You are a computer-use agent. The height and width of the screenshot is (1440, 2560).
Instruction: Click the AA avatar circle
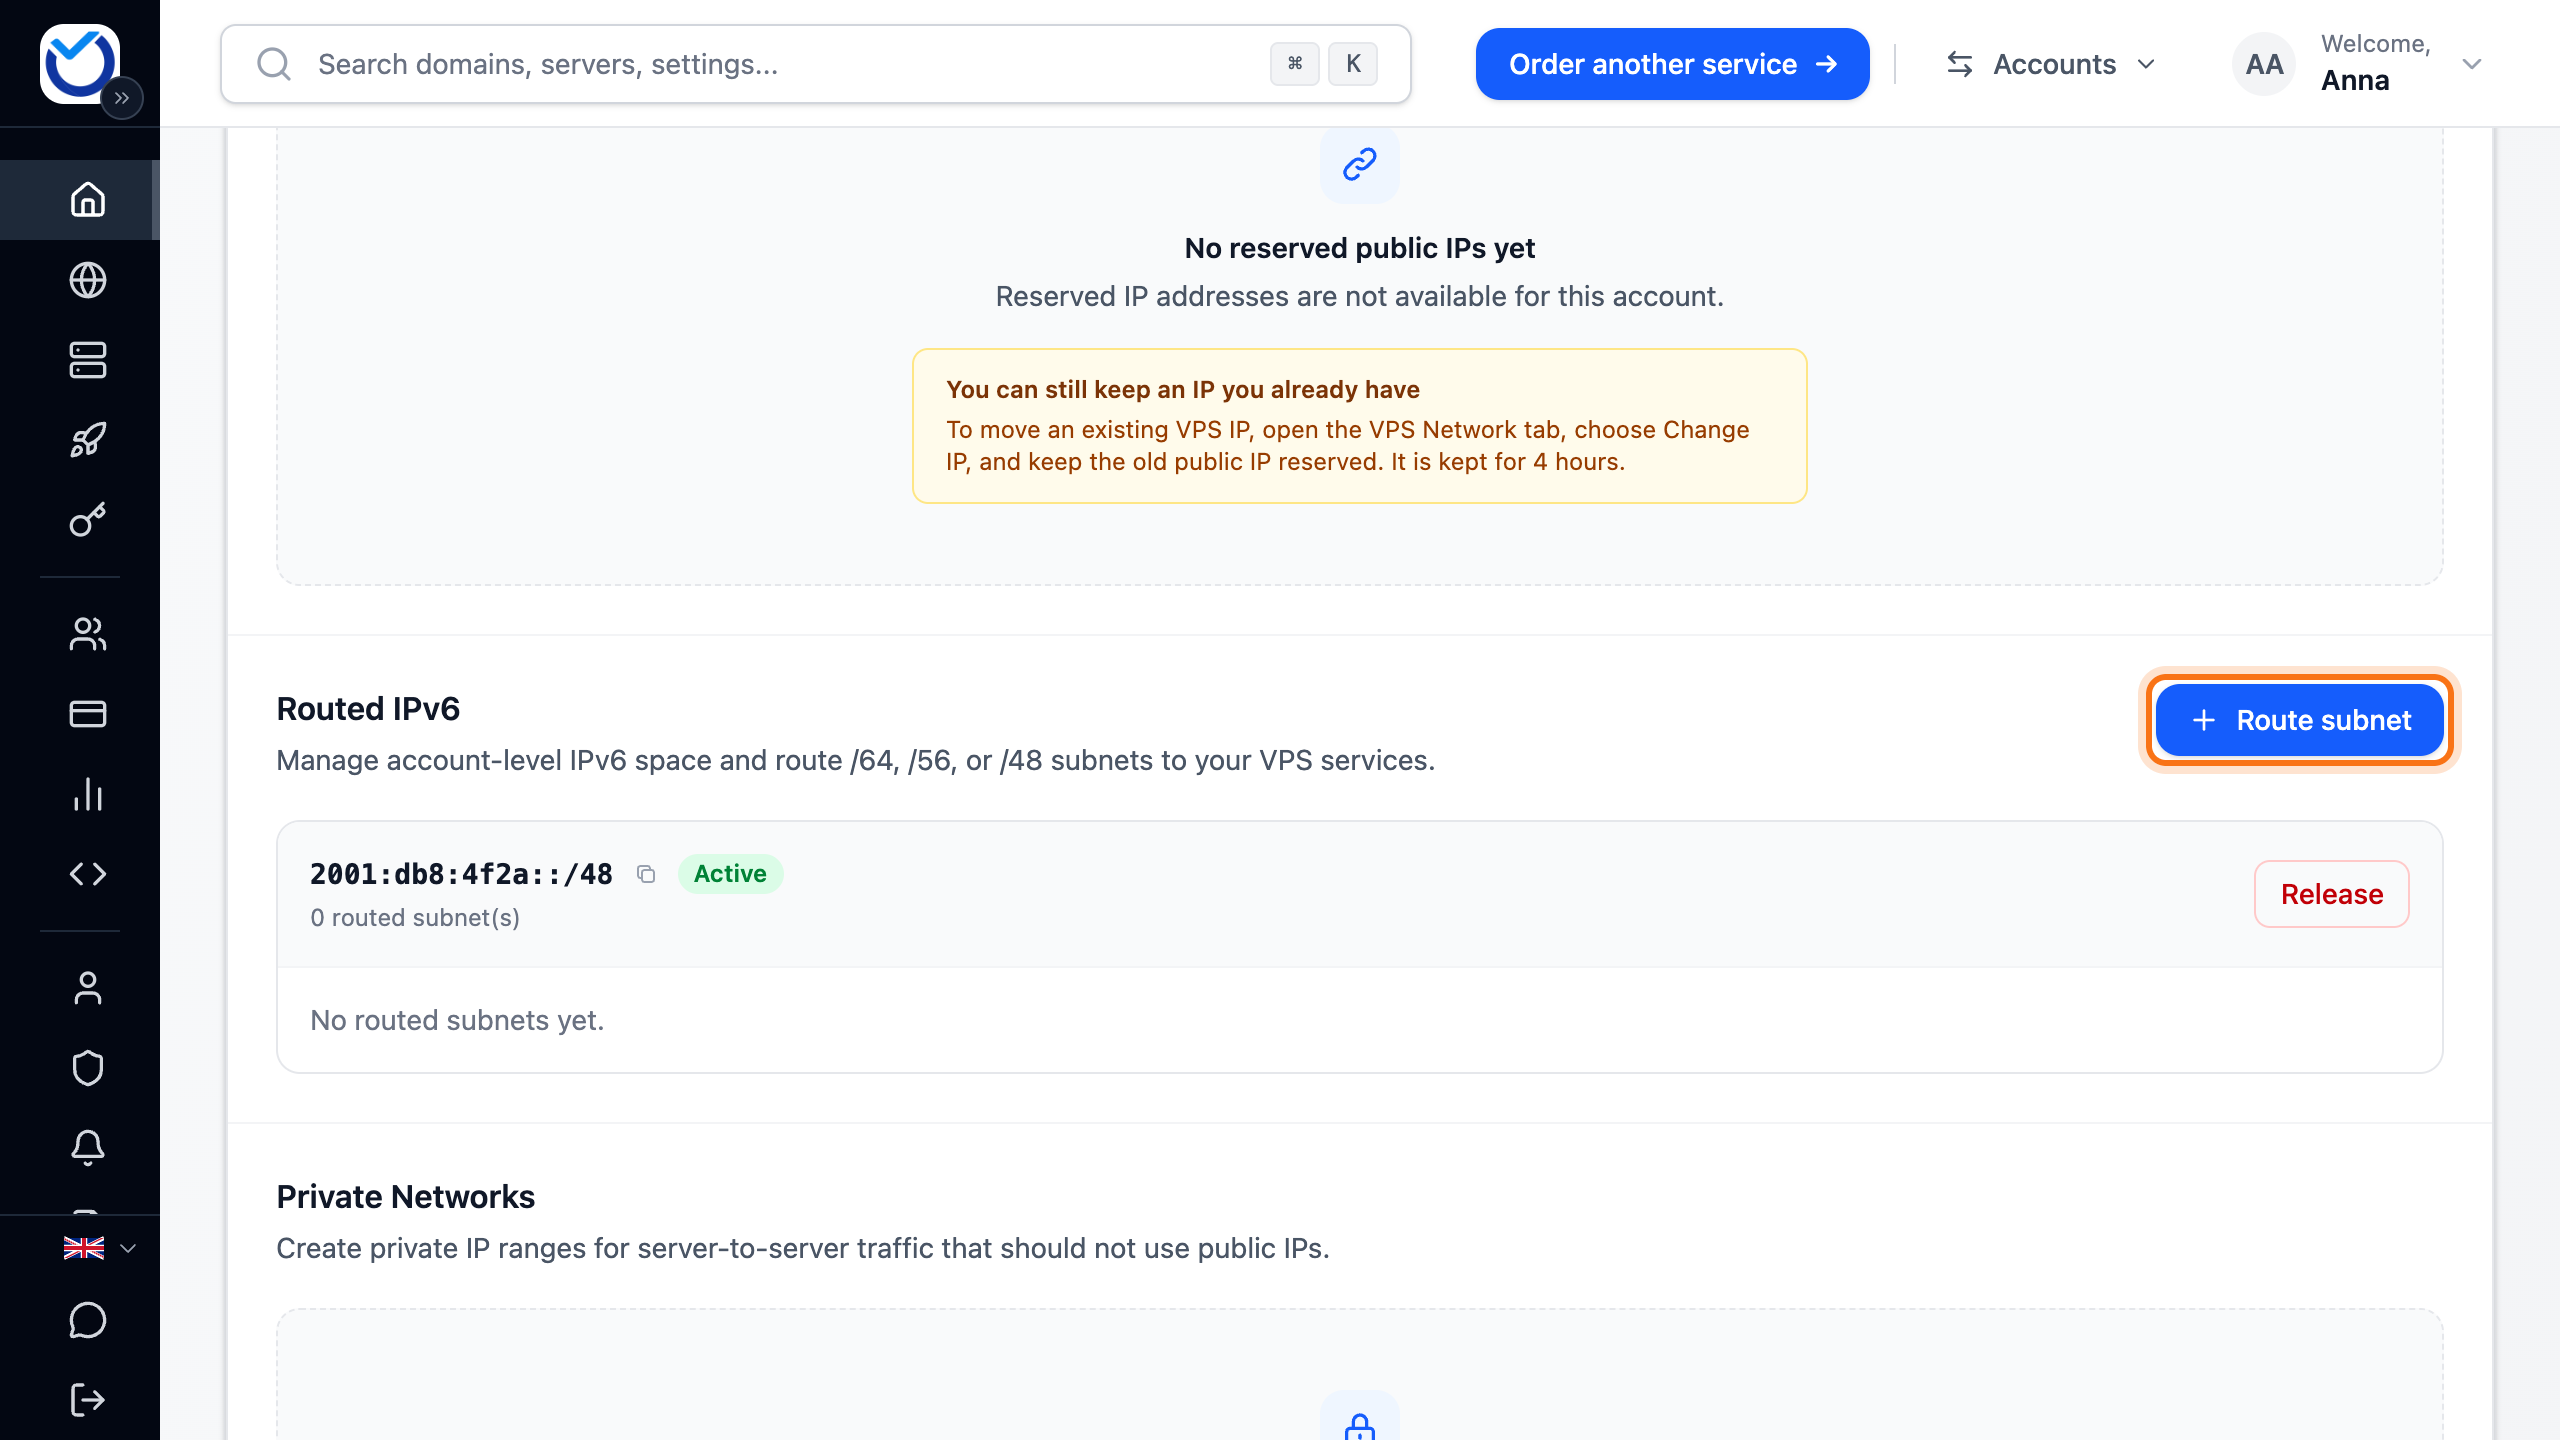tap(2264, 64)
